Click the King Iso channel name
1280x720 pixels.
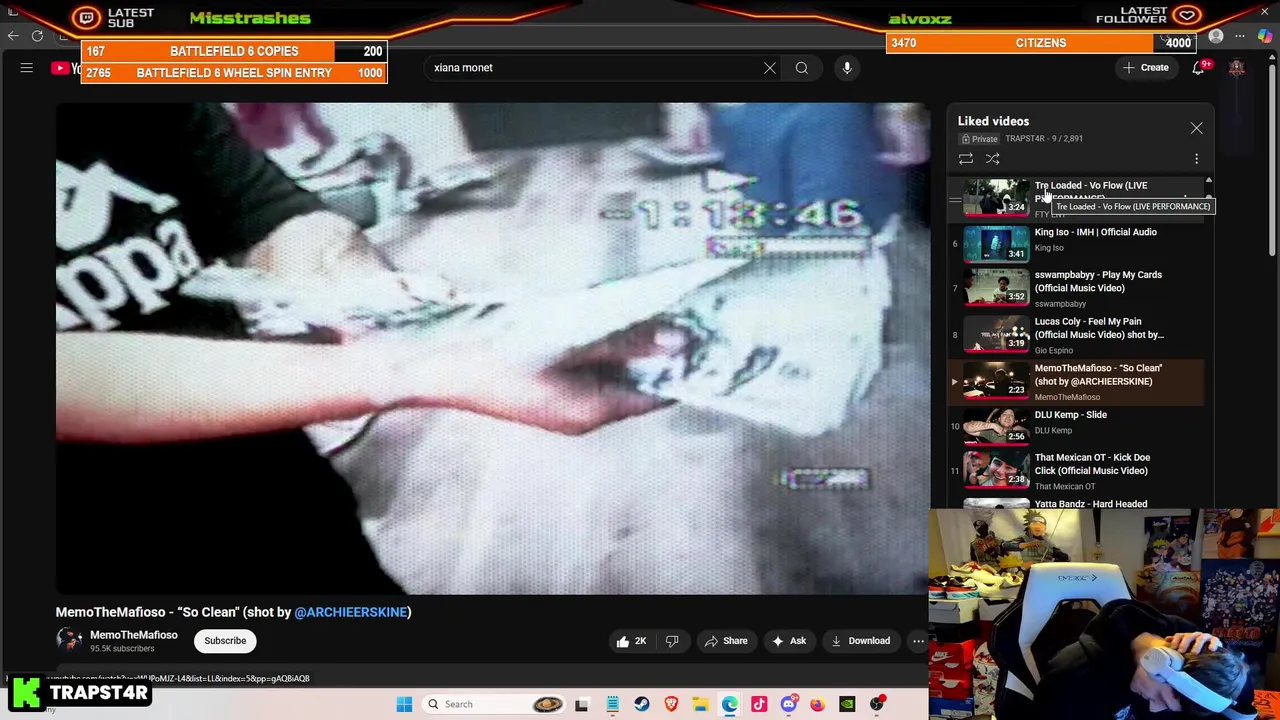click(x=1049, y=248)
